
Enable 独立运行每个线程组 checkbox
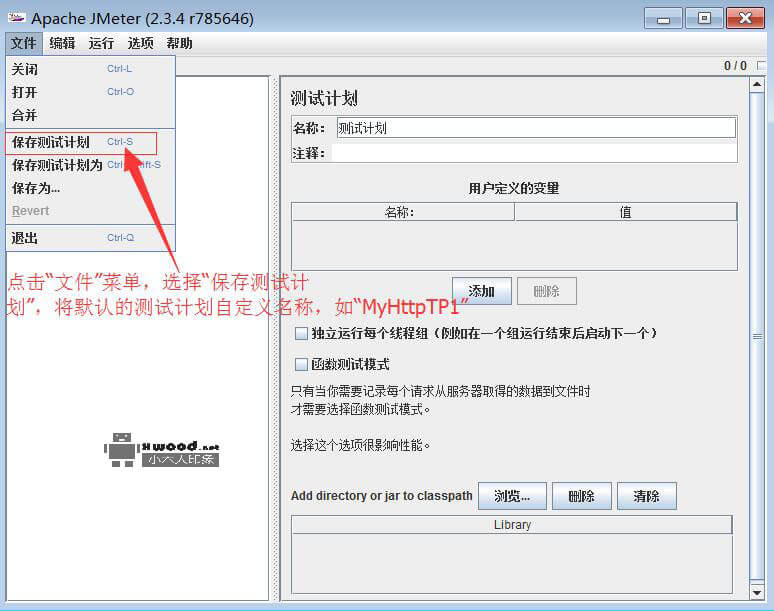301,334
